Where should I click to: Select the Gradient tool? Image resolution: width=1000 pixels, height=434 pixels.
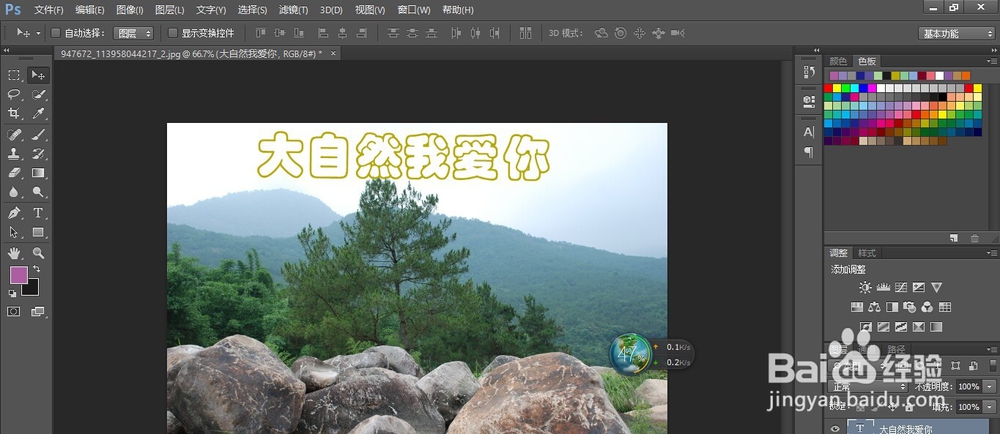(x=38, y=173)
